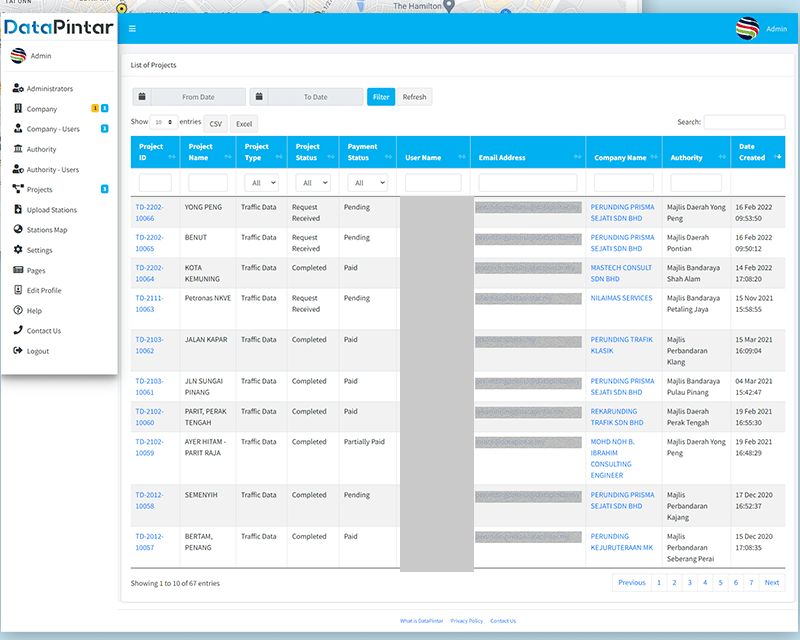Click the From Date input field
This screenshot has width=800, height=640.
(198, 96)
